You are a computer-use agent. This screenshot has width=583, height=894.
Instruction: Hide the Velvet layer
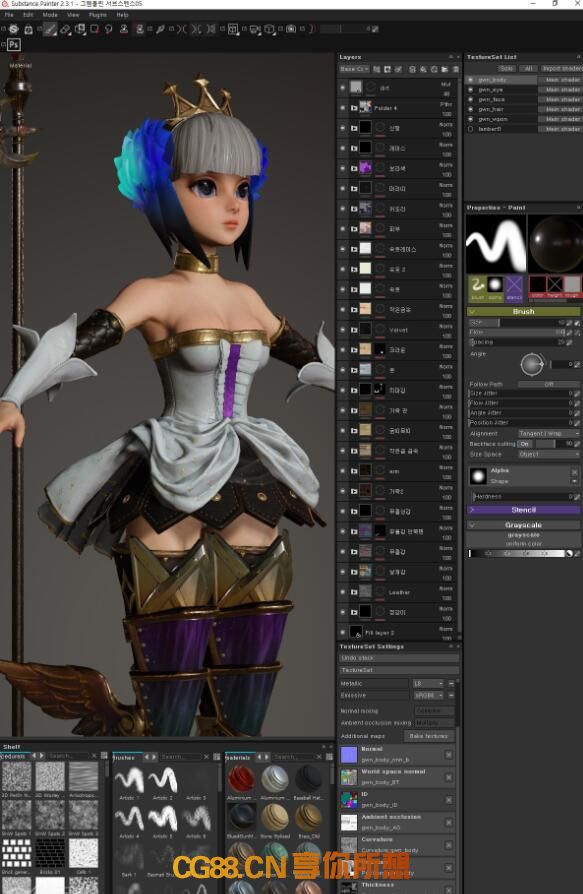coord(343,330)
